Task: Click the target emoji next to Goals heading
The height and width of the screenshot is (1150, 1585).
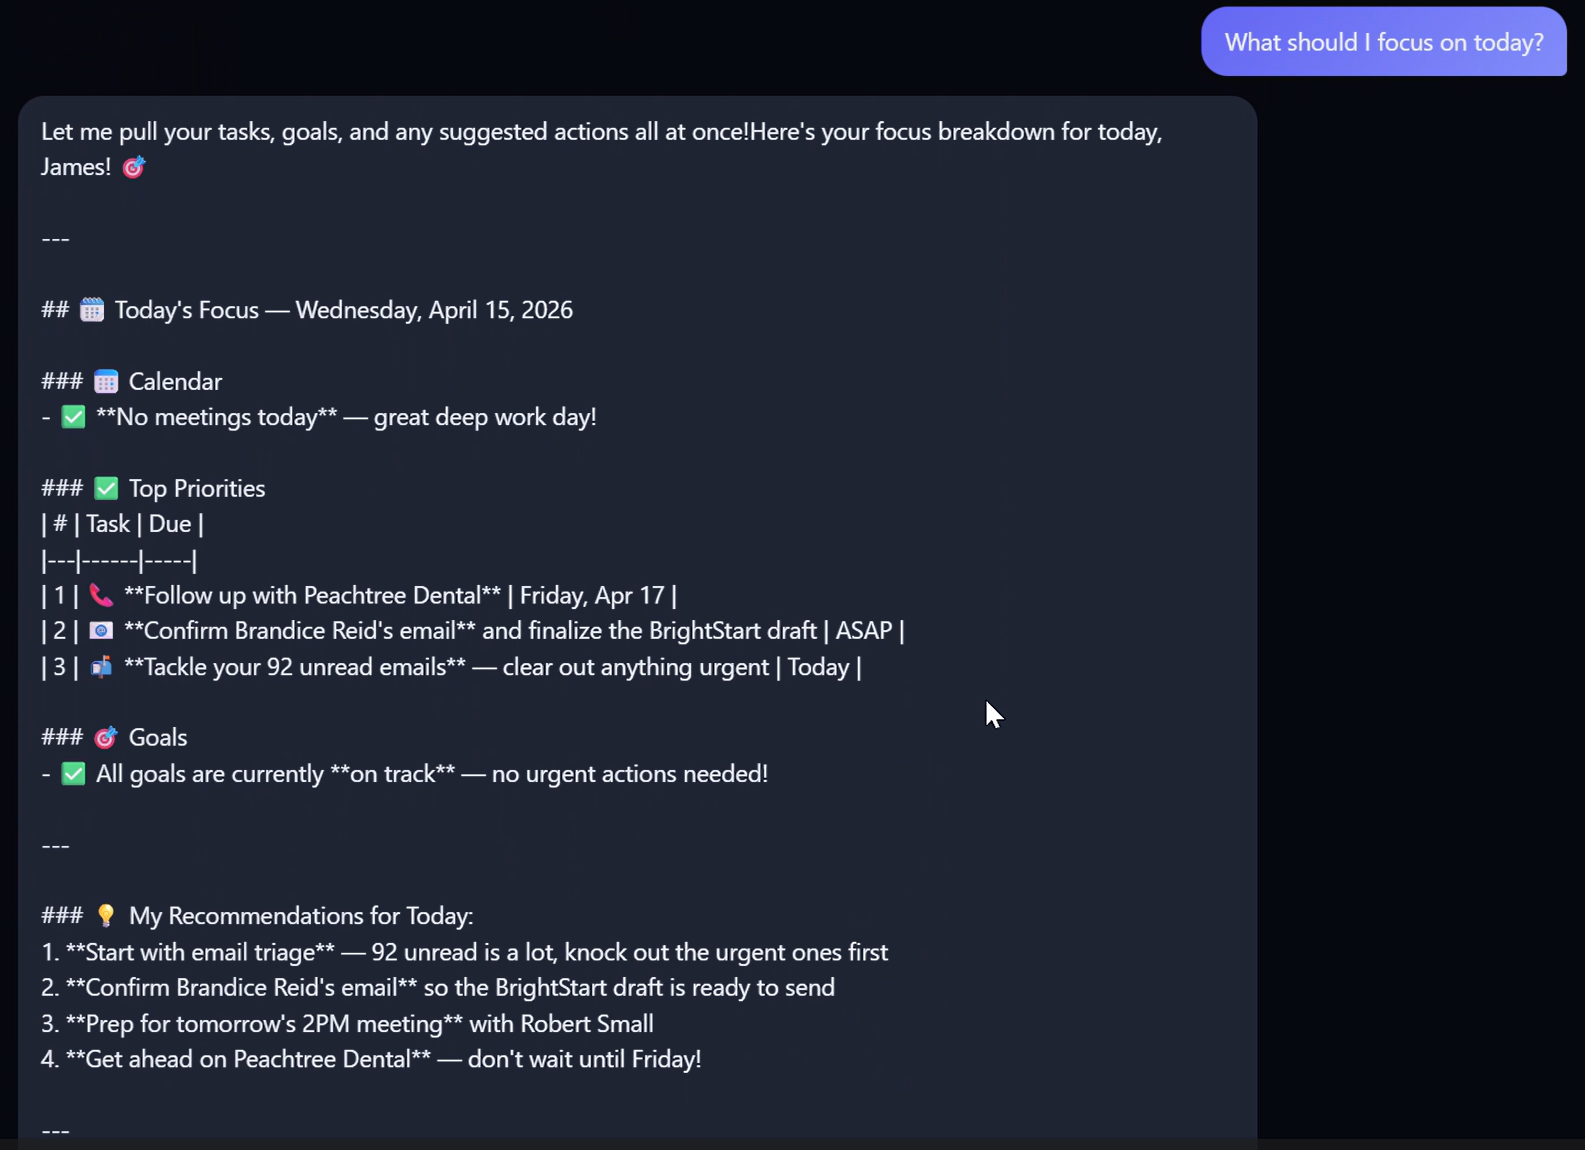Action: click(x=106, y=737)
